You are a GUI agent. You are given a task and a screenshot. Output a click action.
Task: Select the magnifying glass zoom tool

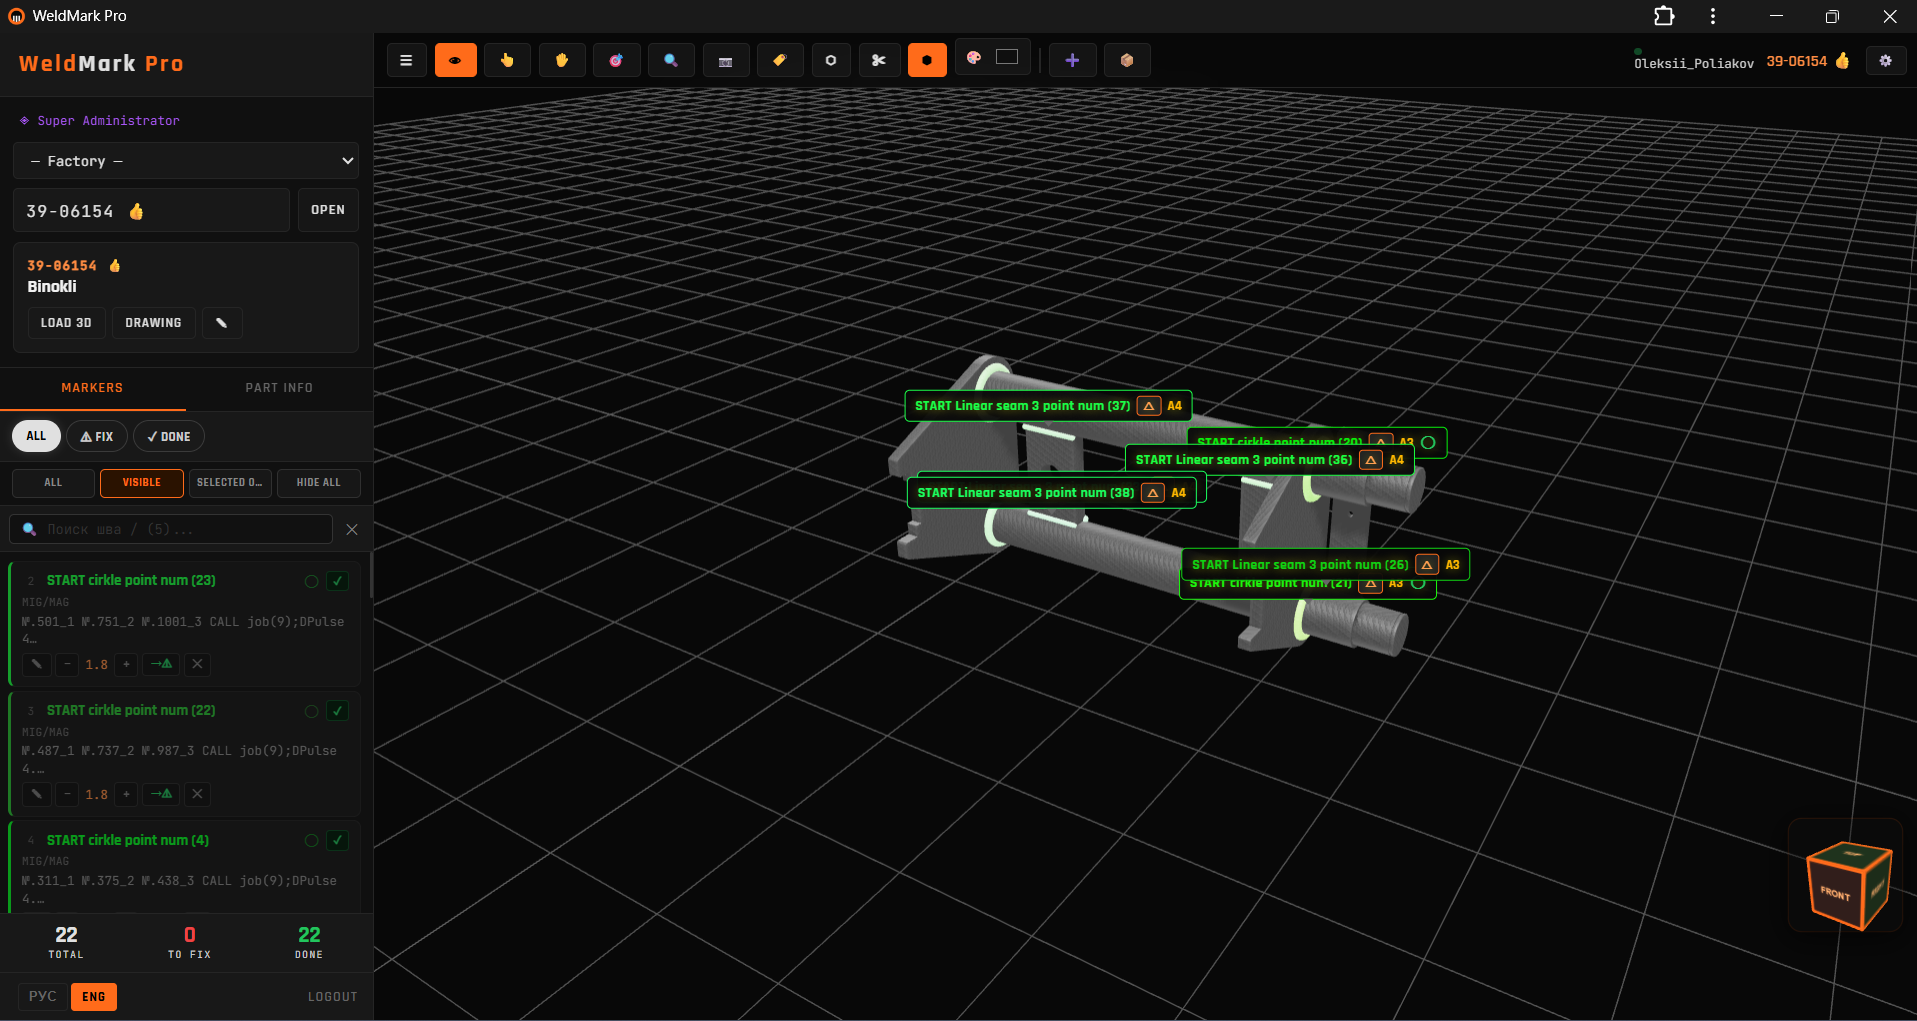coord(671,60)
